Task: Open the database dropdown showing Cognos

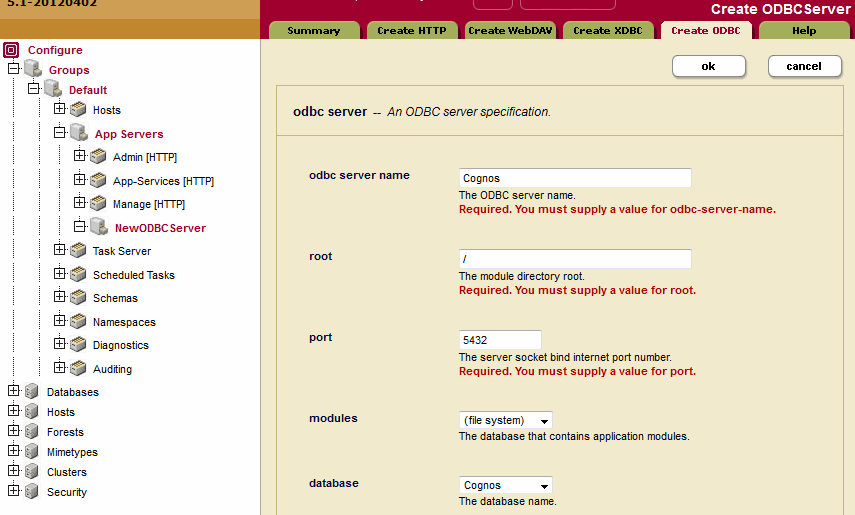Action: click(x=506, y=485)
